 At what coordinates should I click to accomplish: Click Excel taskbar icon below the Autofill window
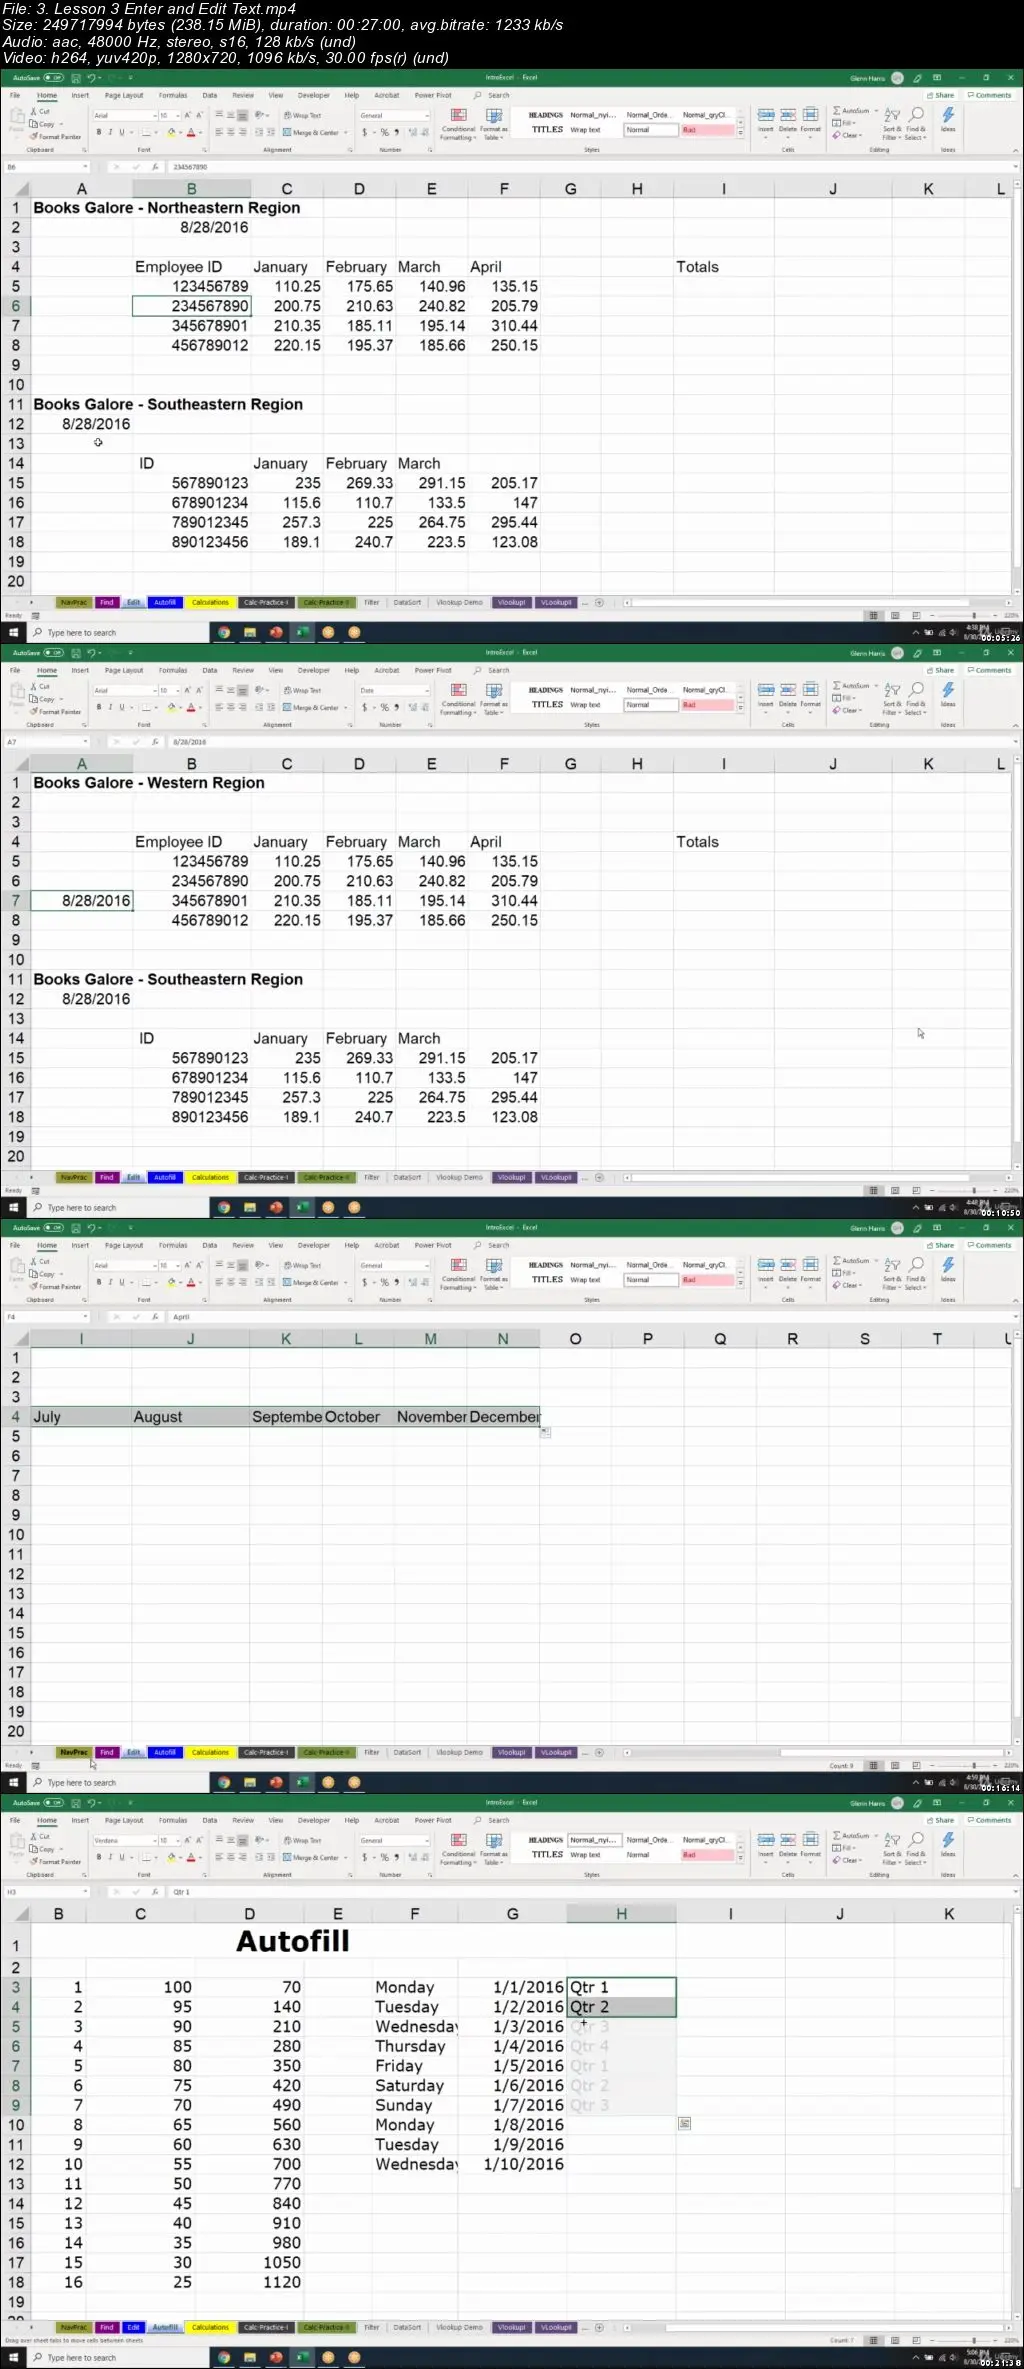pos(302,2358)
